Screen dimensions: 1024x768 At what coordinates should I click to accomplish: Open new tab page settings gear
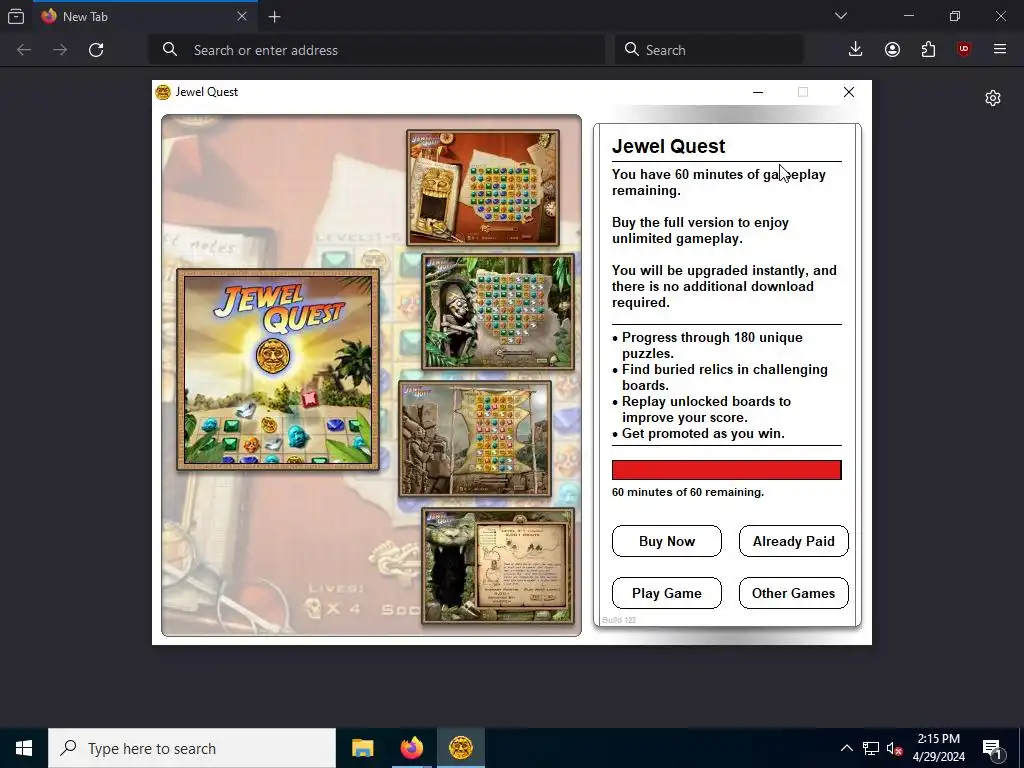click(993, 98)
